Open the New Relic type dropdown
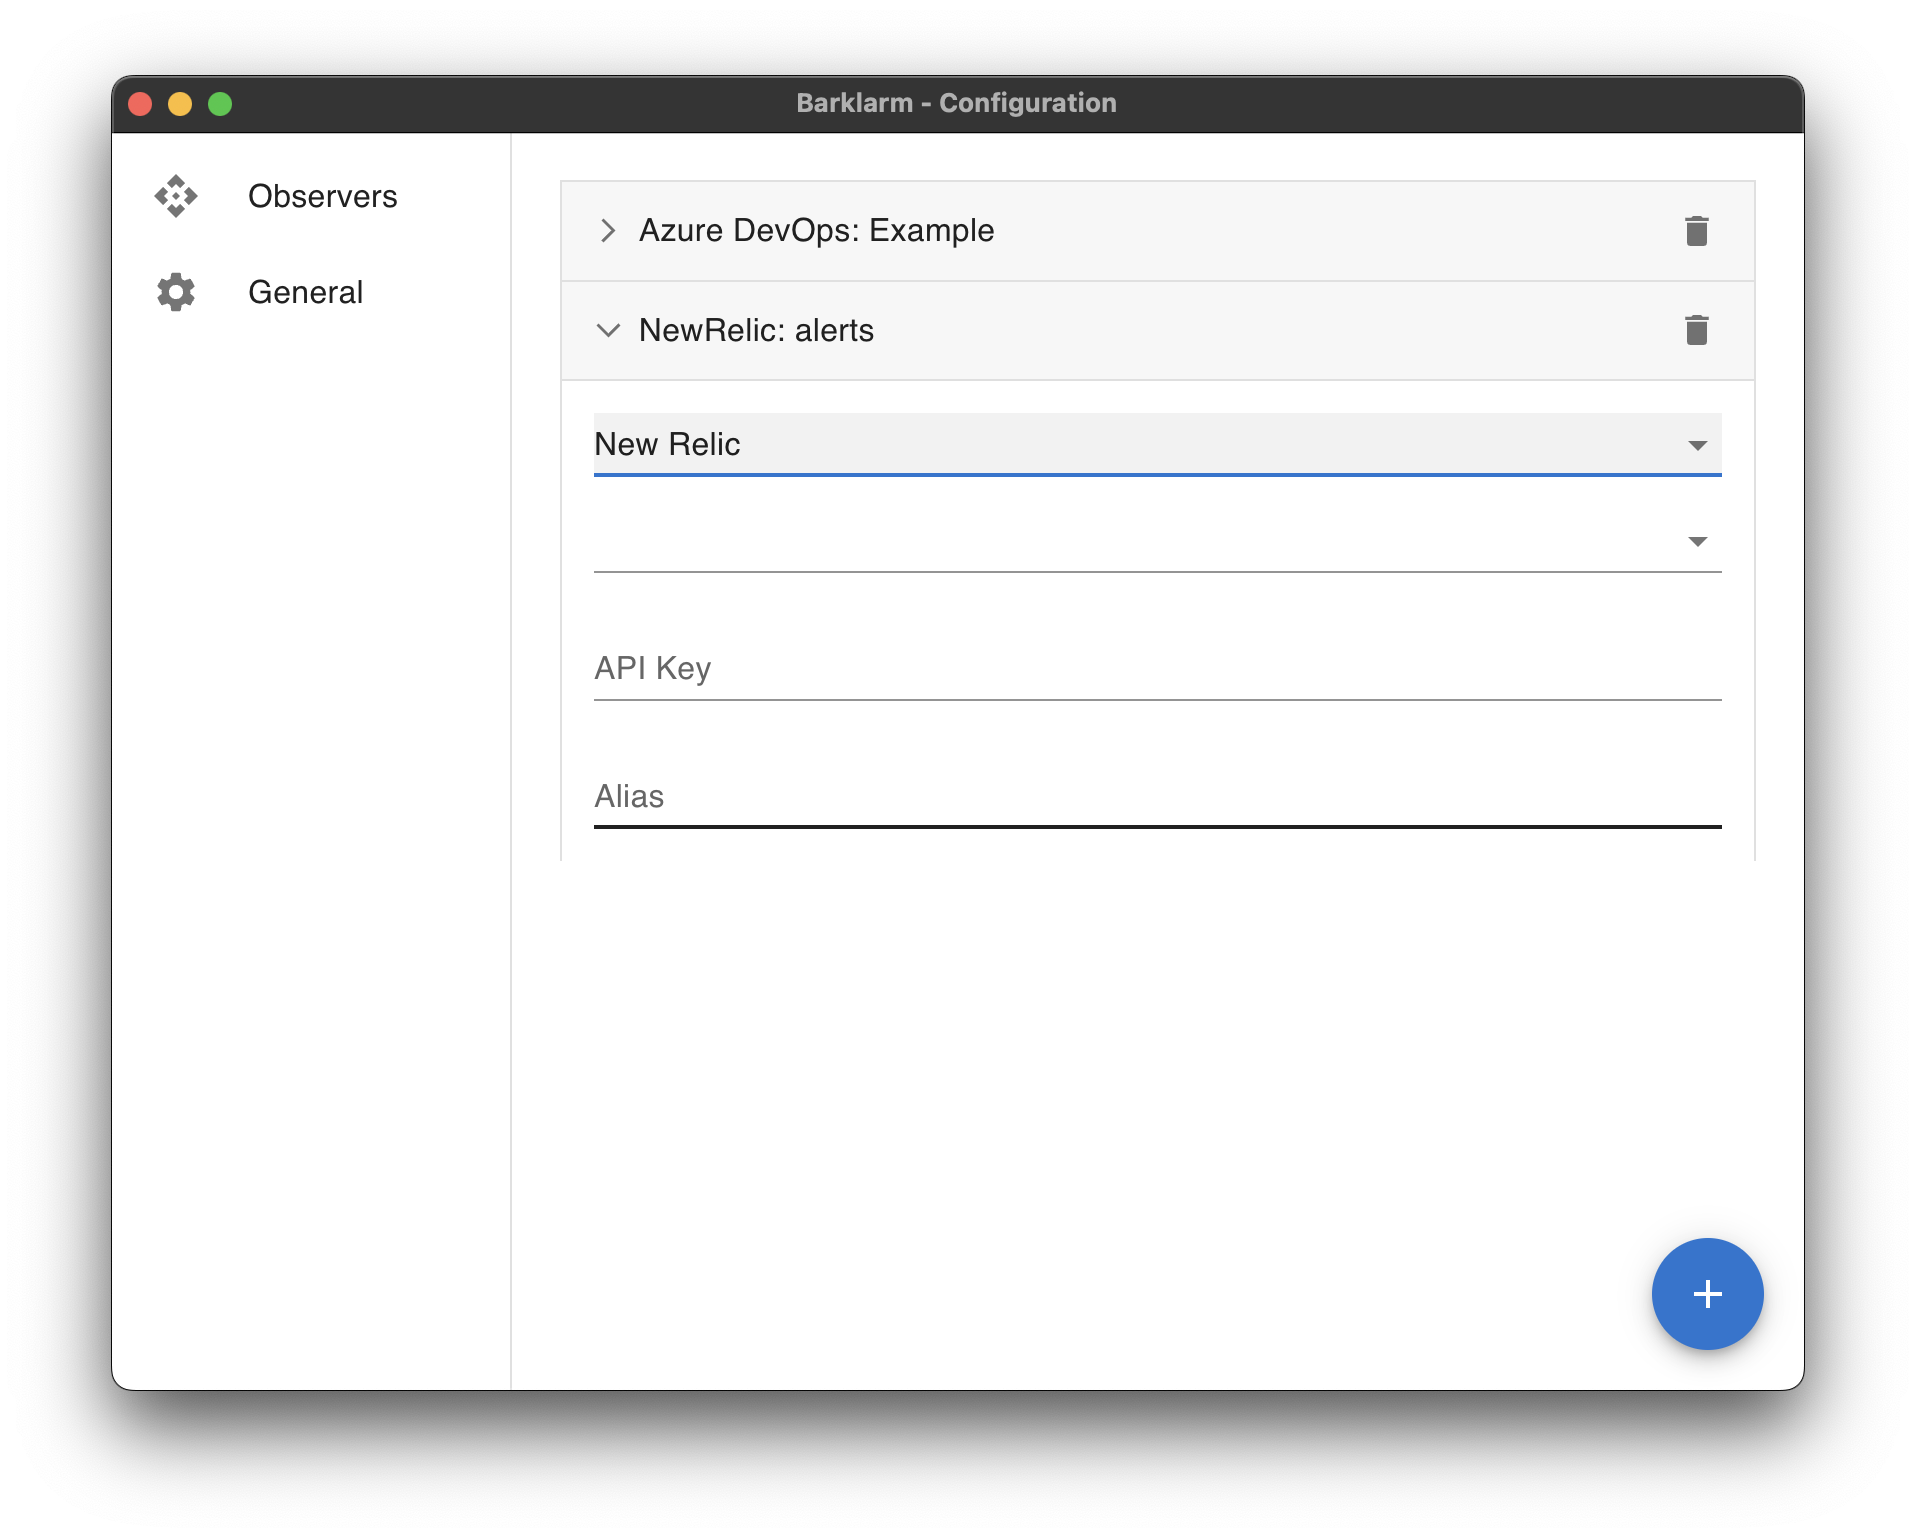 tap(1157, 445)
